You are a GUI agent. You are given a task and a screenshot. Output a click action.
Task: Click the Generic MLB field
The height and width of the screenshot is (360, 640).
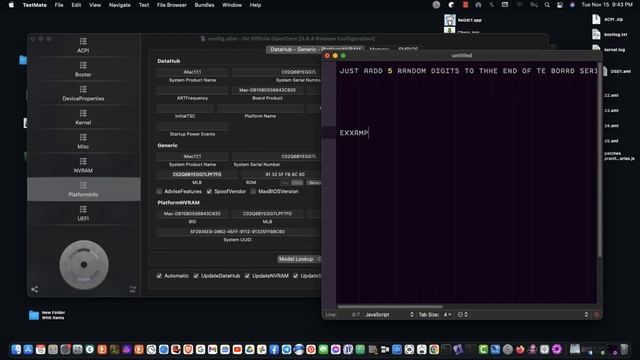[197, 174]
